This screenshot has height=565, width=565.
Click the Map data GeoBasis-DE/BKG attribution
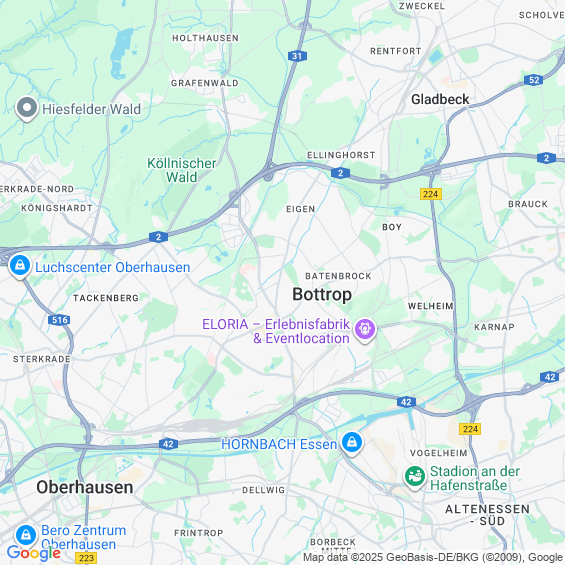pyautogui.click(x=434, y=557)
